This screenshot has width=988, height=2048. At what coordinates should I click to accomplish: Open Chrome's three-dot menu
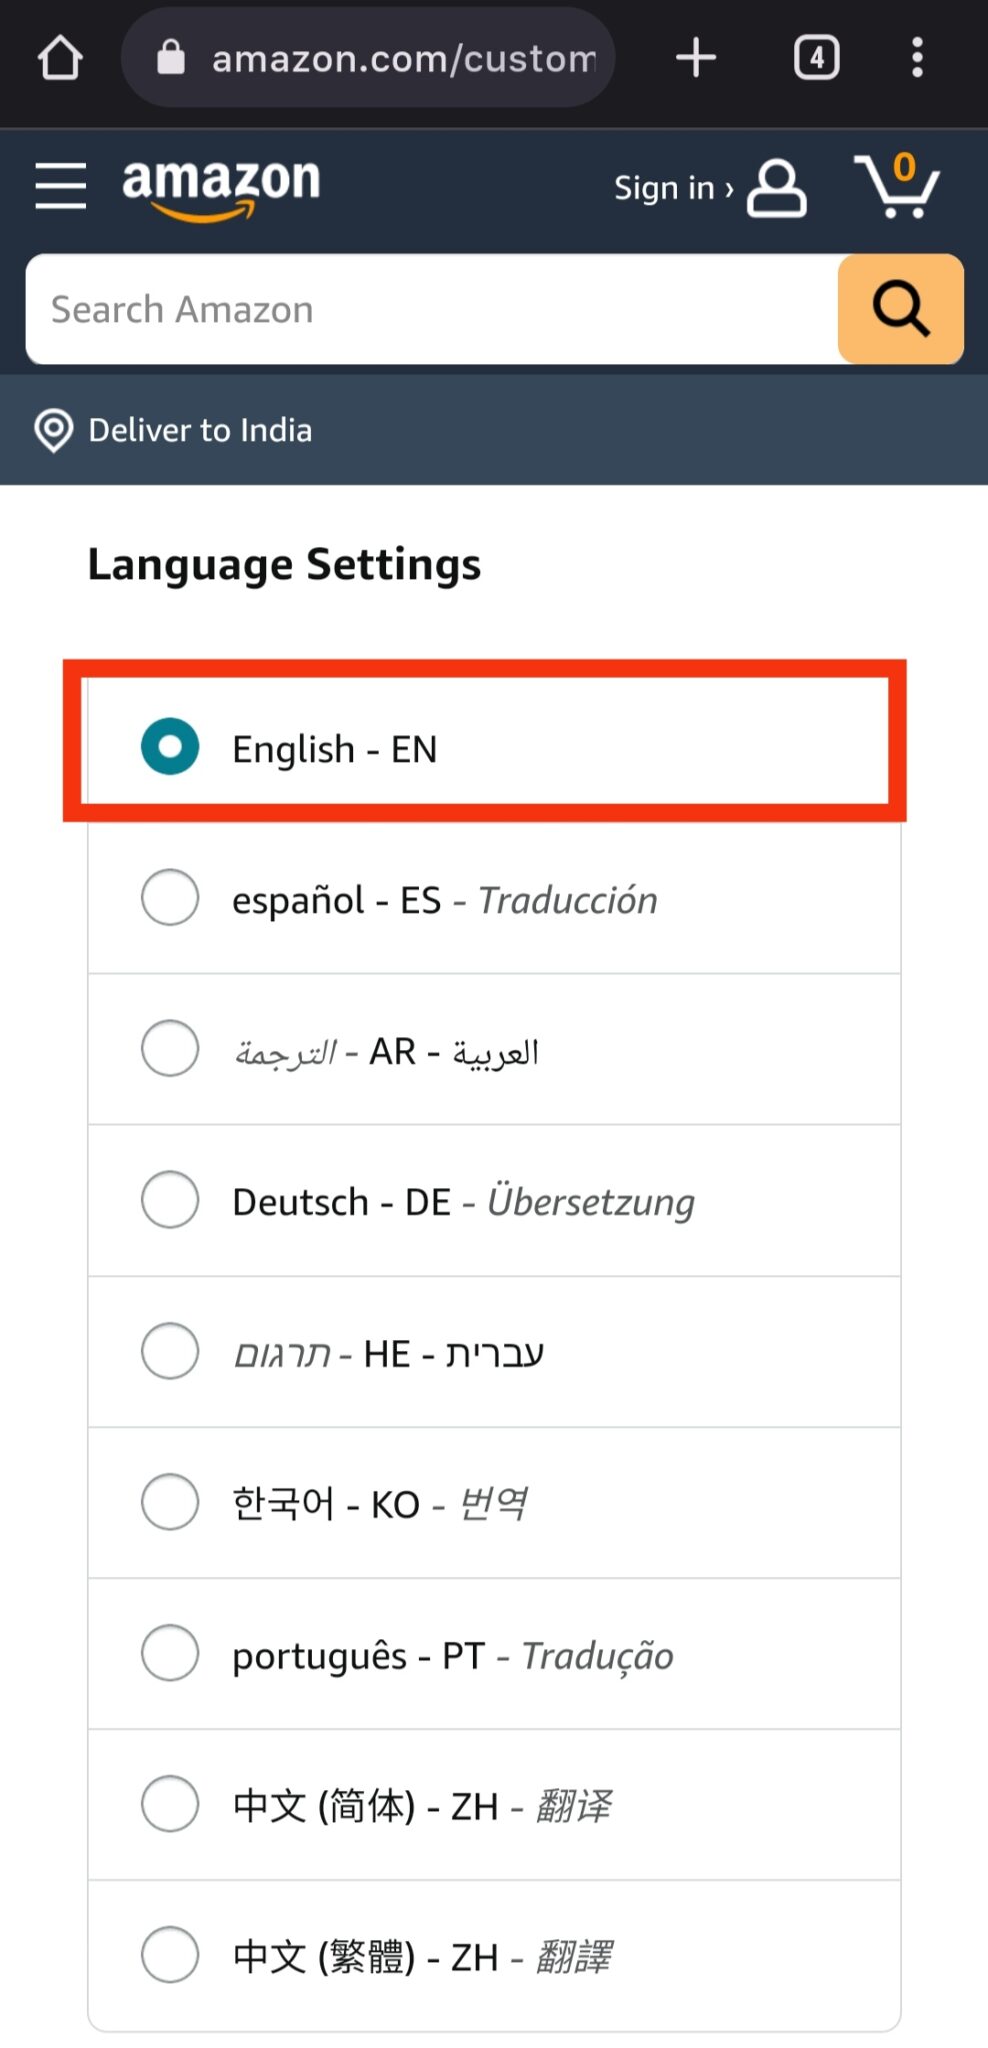(916, 57)
